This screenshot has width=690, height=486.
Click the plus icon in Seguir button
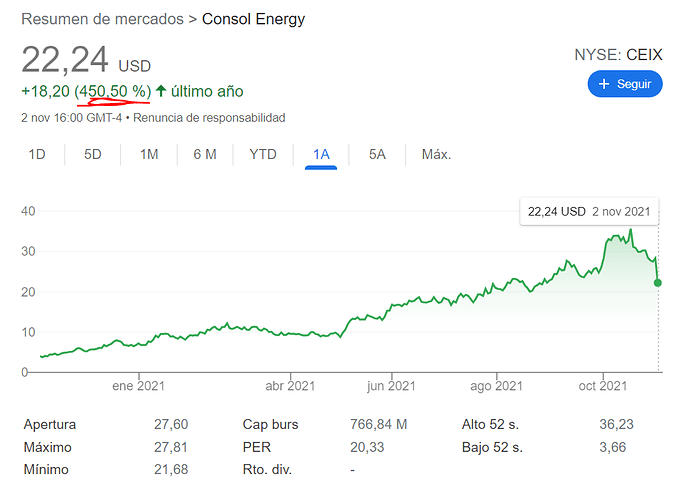click(x=604, y=84)
